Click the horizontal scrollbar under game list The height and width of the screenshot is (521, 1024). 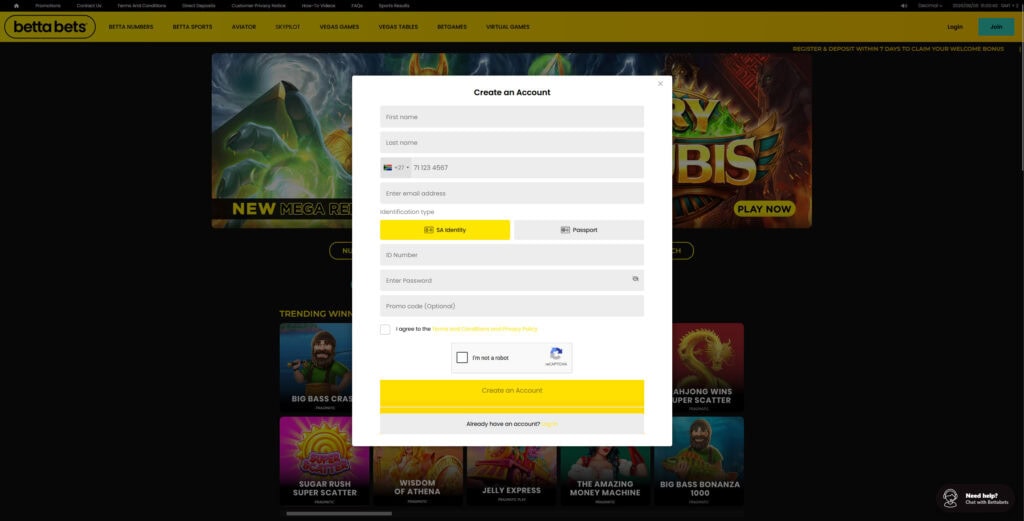(x=339, y=514)
